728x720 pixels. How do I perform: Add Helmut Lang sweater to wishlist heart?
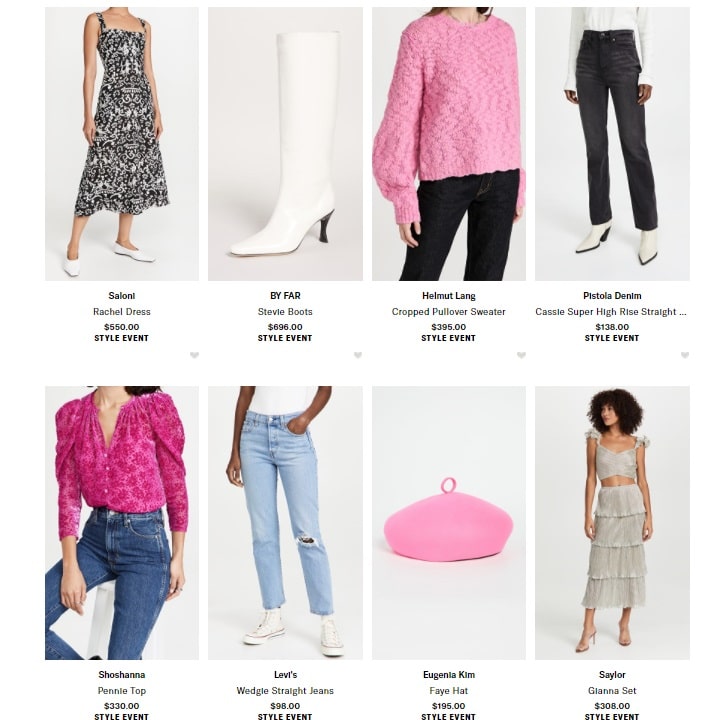[x=521, y=355]
